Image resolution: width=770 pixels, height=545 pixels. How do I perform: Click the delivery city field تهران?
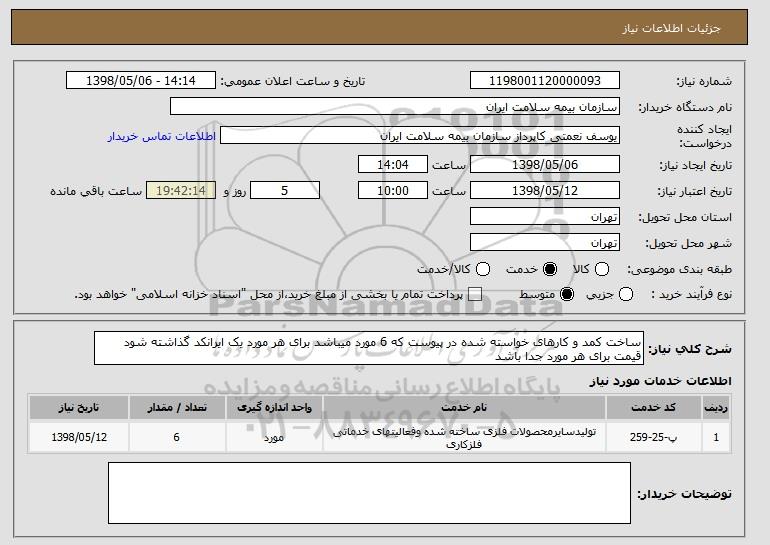[545, 243]
